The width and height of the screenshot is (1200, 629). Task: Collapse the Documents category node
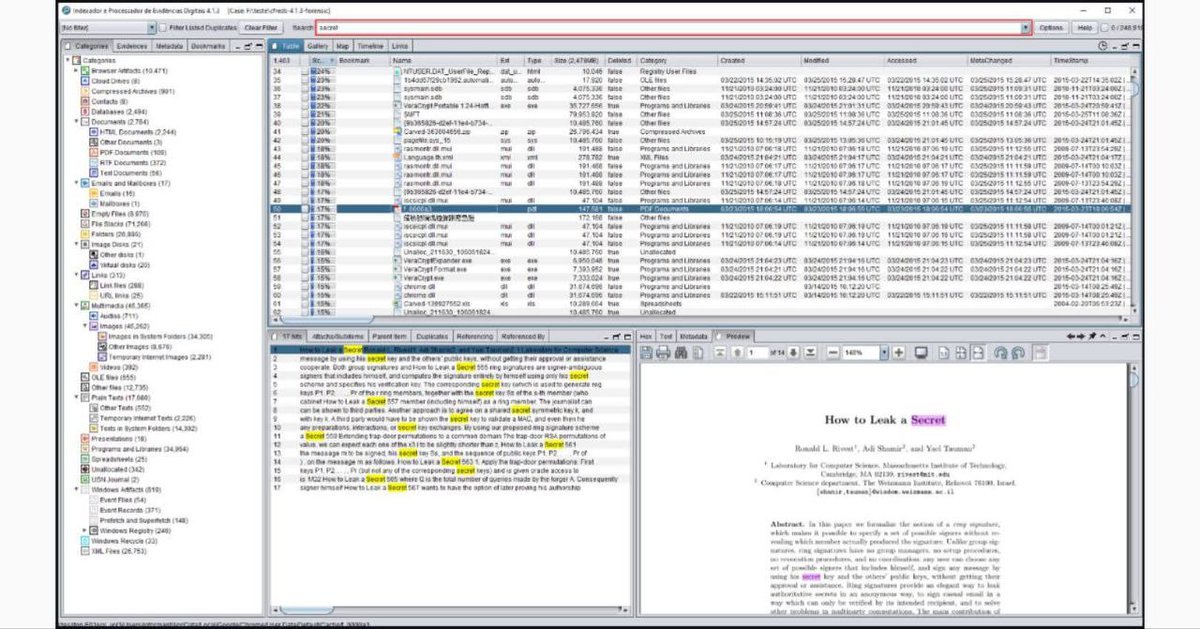click(x=77, y=122)
